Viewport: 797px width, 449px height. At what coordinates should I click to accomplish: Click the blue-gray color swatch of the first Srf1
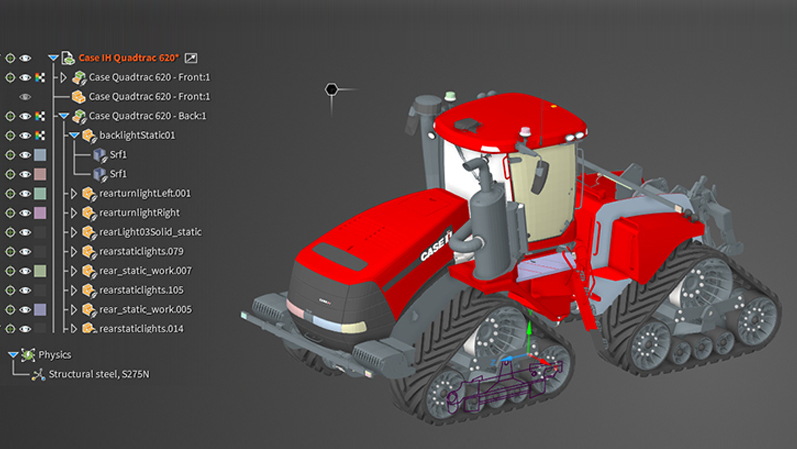click(x=40, y=155)
